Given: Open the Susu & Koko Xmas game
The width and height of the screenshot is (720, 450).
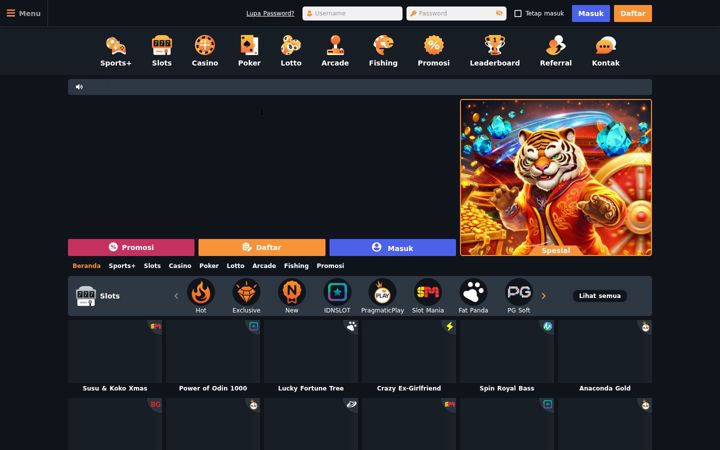Looking at the screenshot, I should [115, 357].
